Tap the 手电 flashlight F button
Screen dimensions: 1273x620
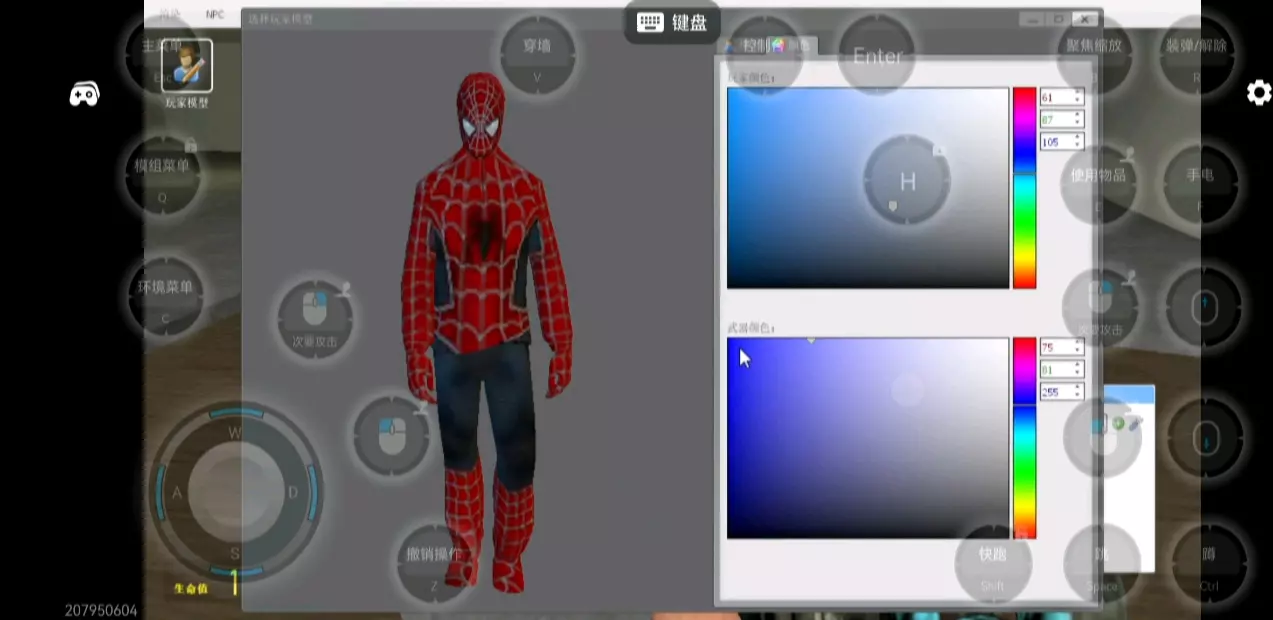[x=1200, y=185]
